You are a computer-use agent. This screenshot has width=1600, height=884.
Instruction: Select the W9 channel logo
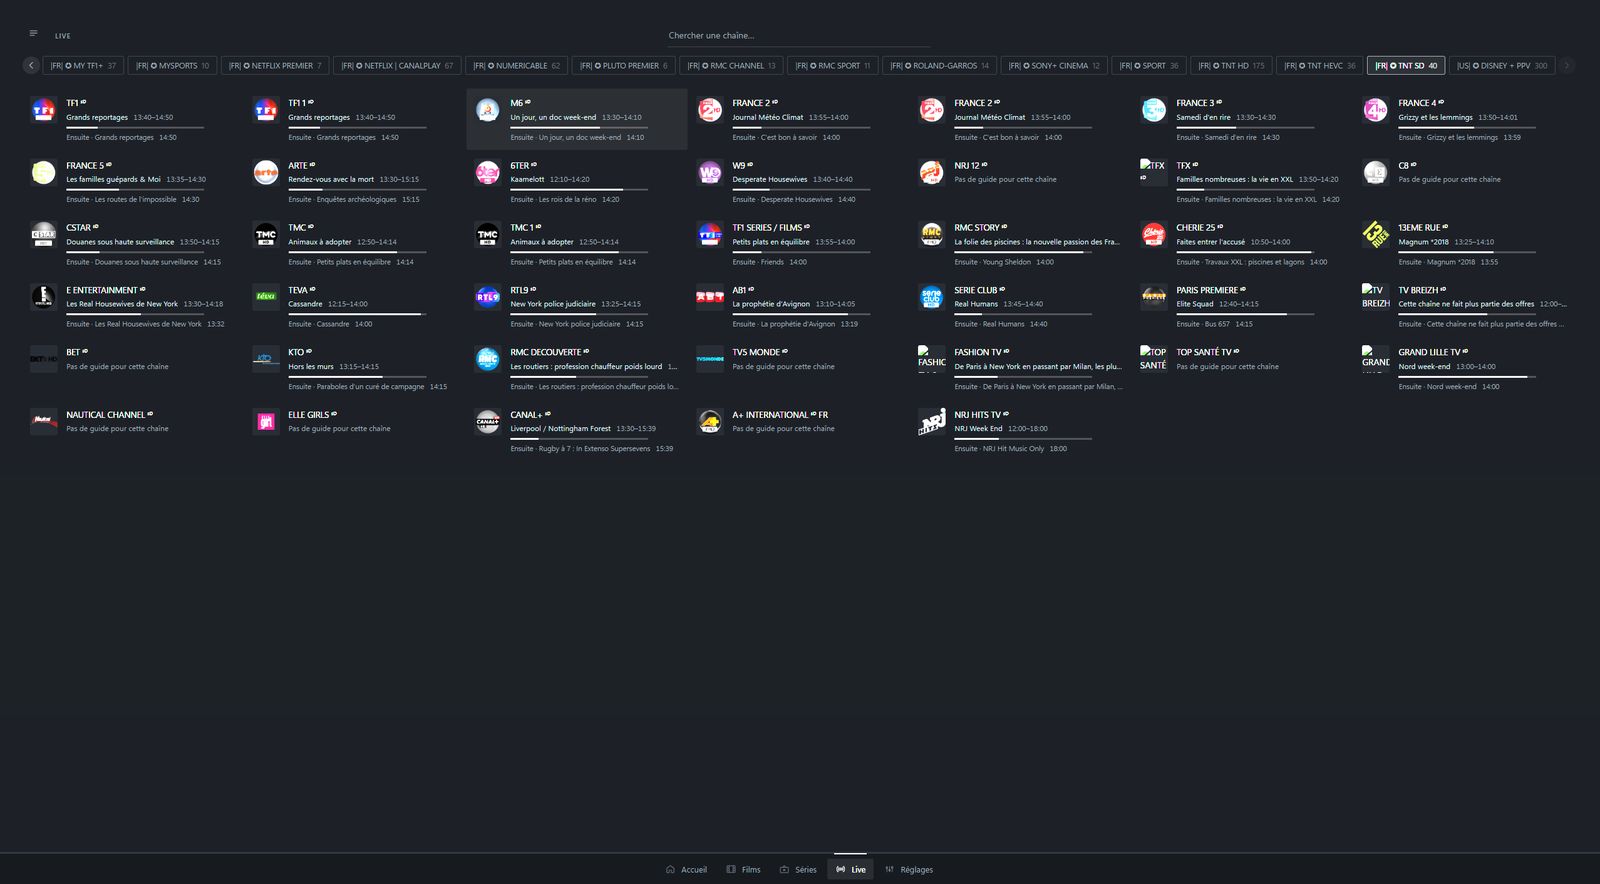(710, 172)
